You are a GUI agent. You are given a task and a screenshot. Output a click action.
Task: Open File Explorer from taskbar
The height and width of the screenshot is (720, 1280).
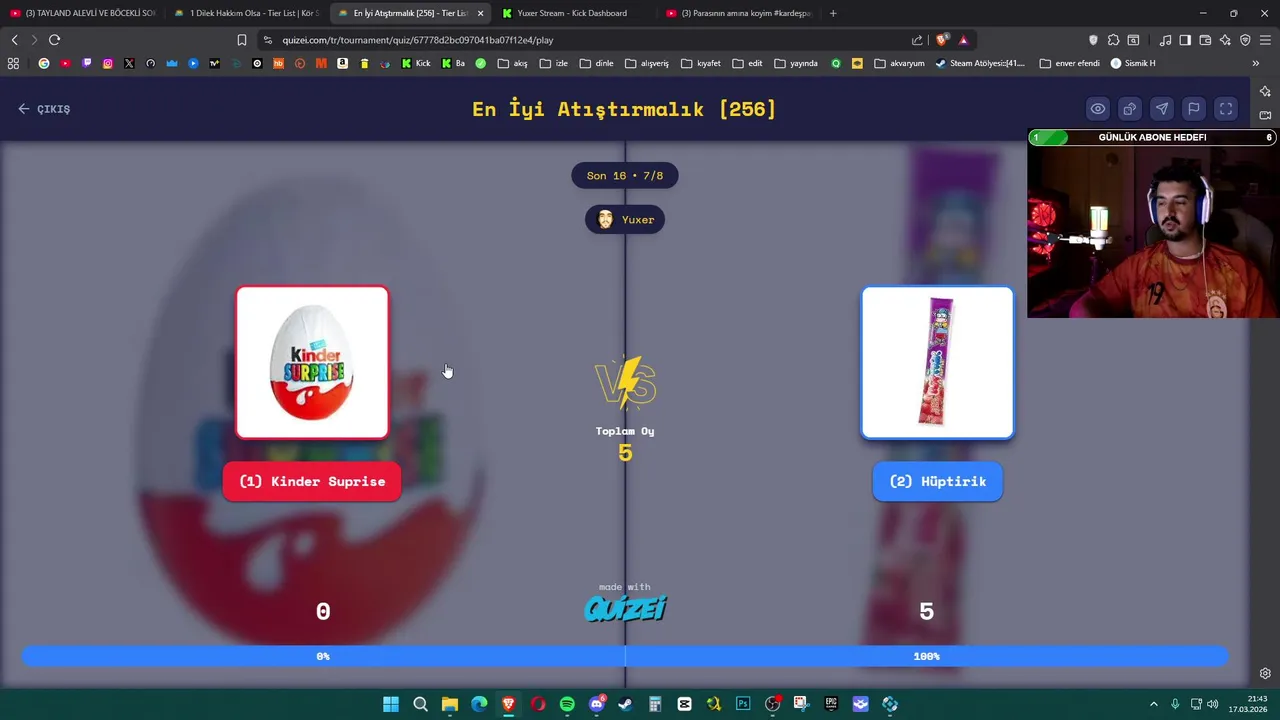coord(450,704)
